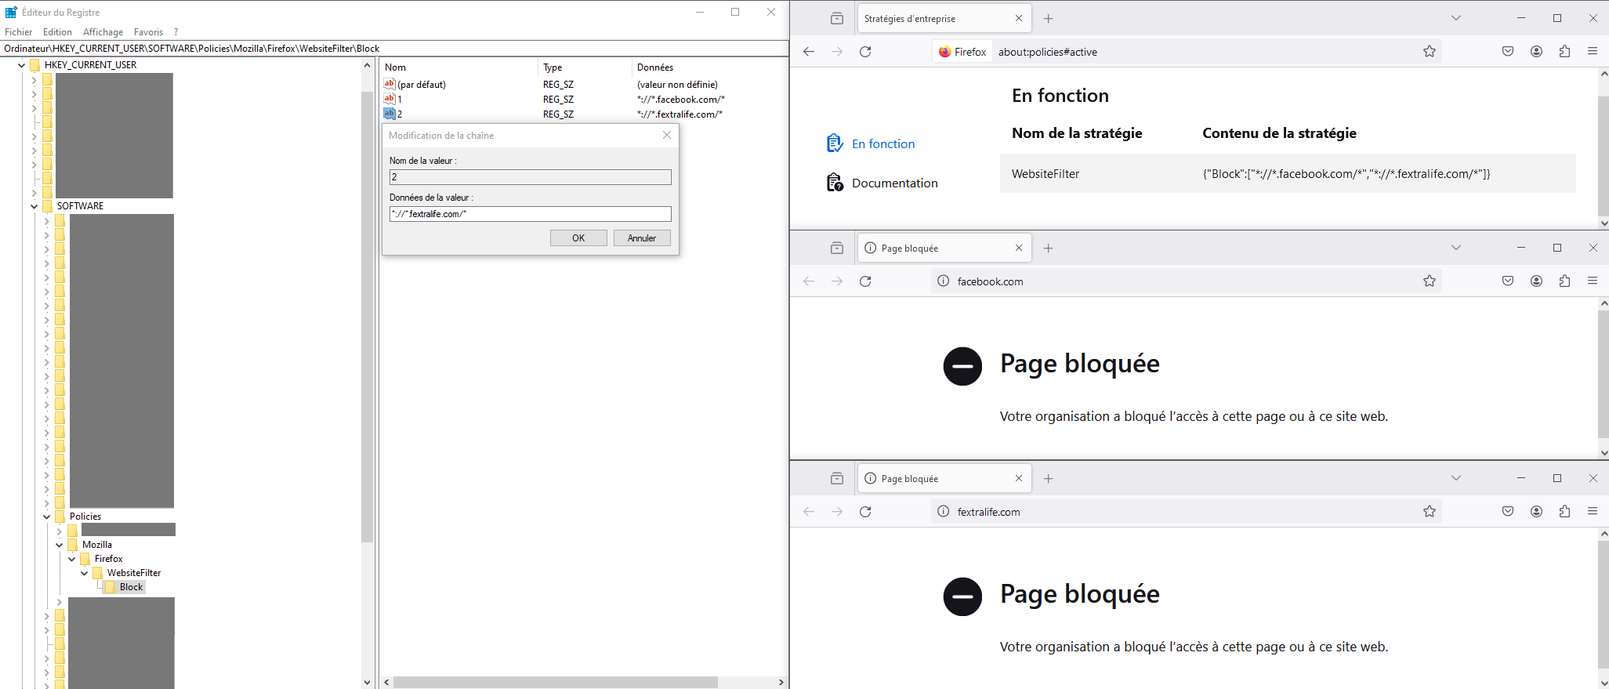The height and width of the screenshot is (689, 1609).
Task: Click reload button in about:policies Firefox window
Action: click(865, 52)
